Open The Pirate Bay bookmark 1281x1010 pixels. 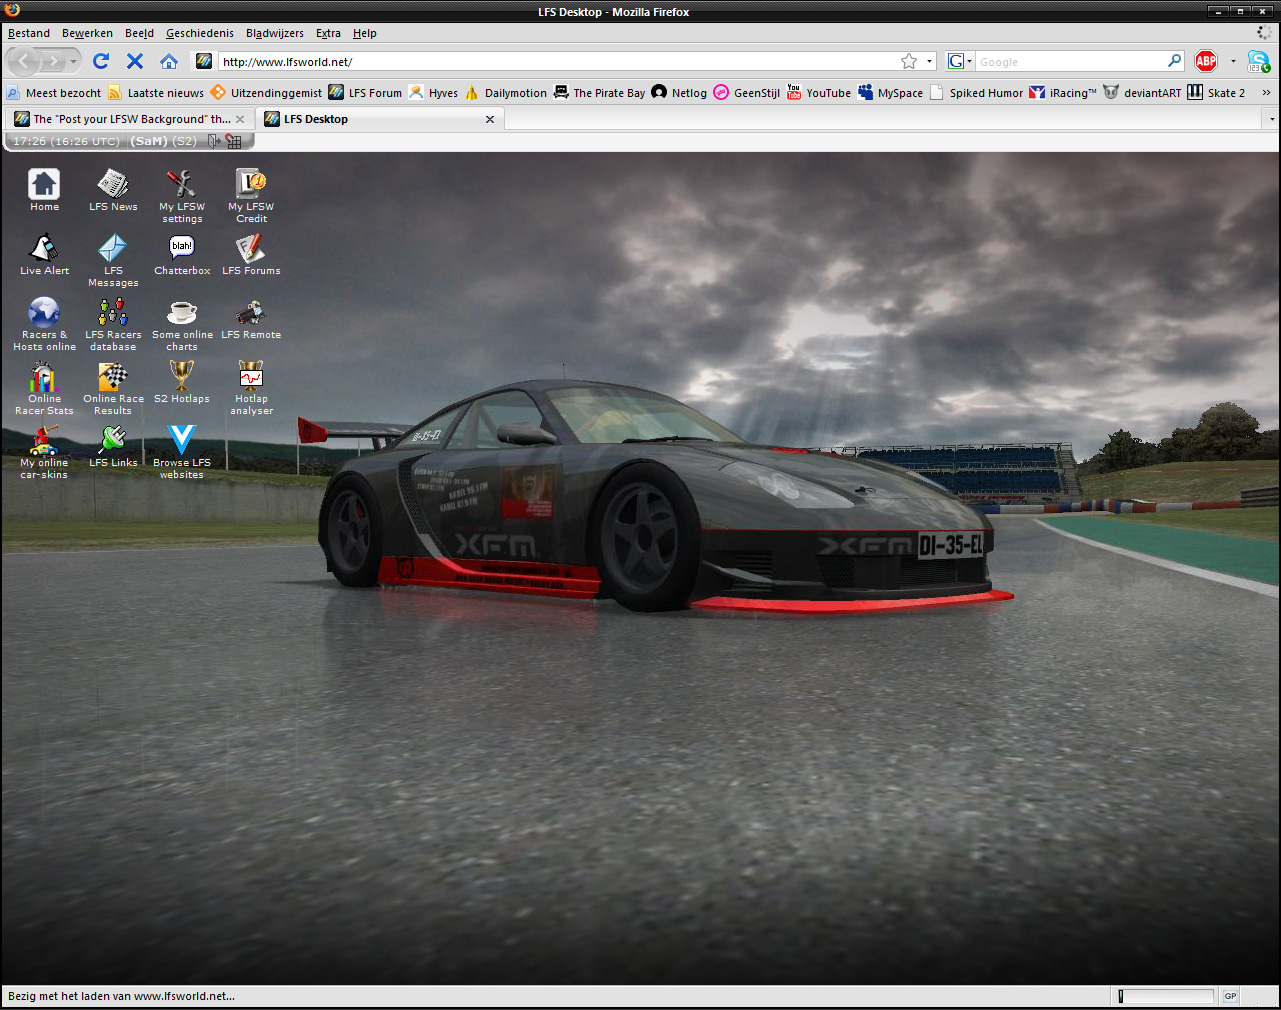[x=599, y=93]
